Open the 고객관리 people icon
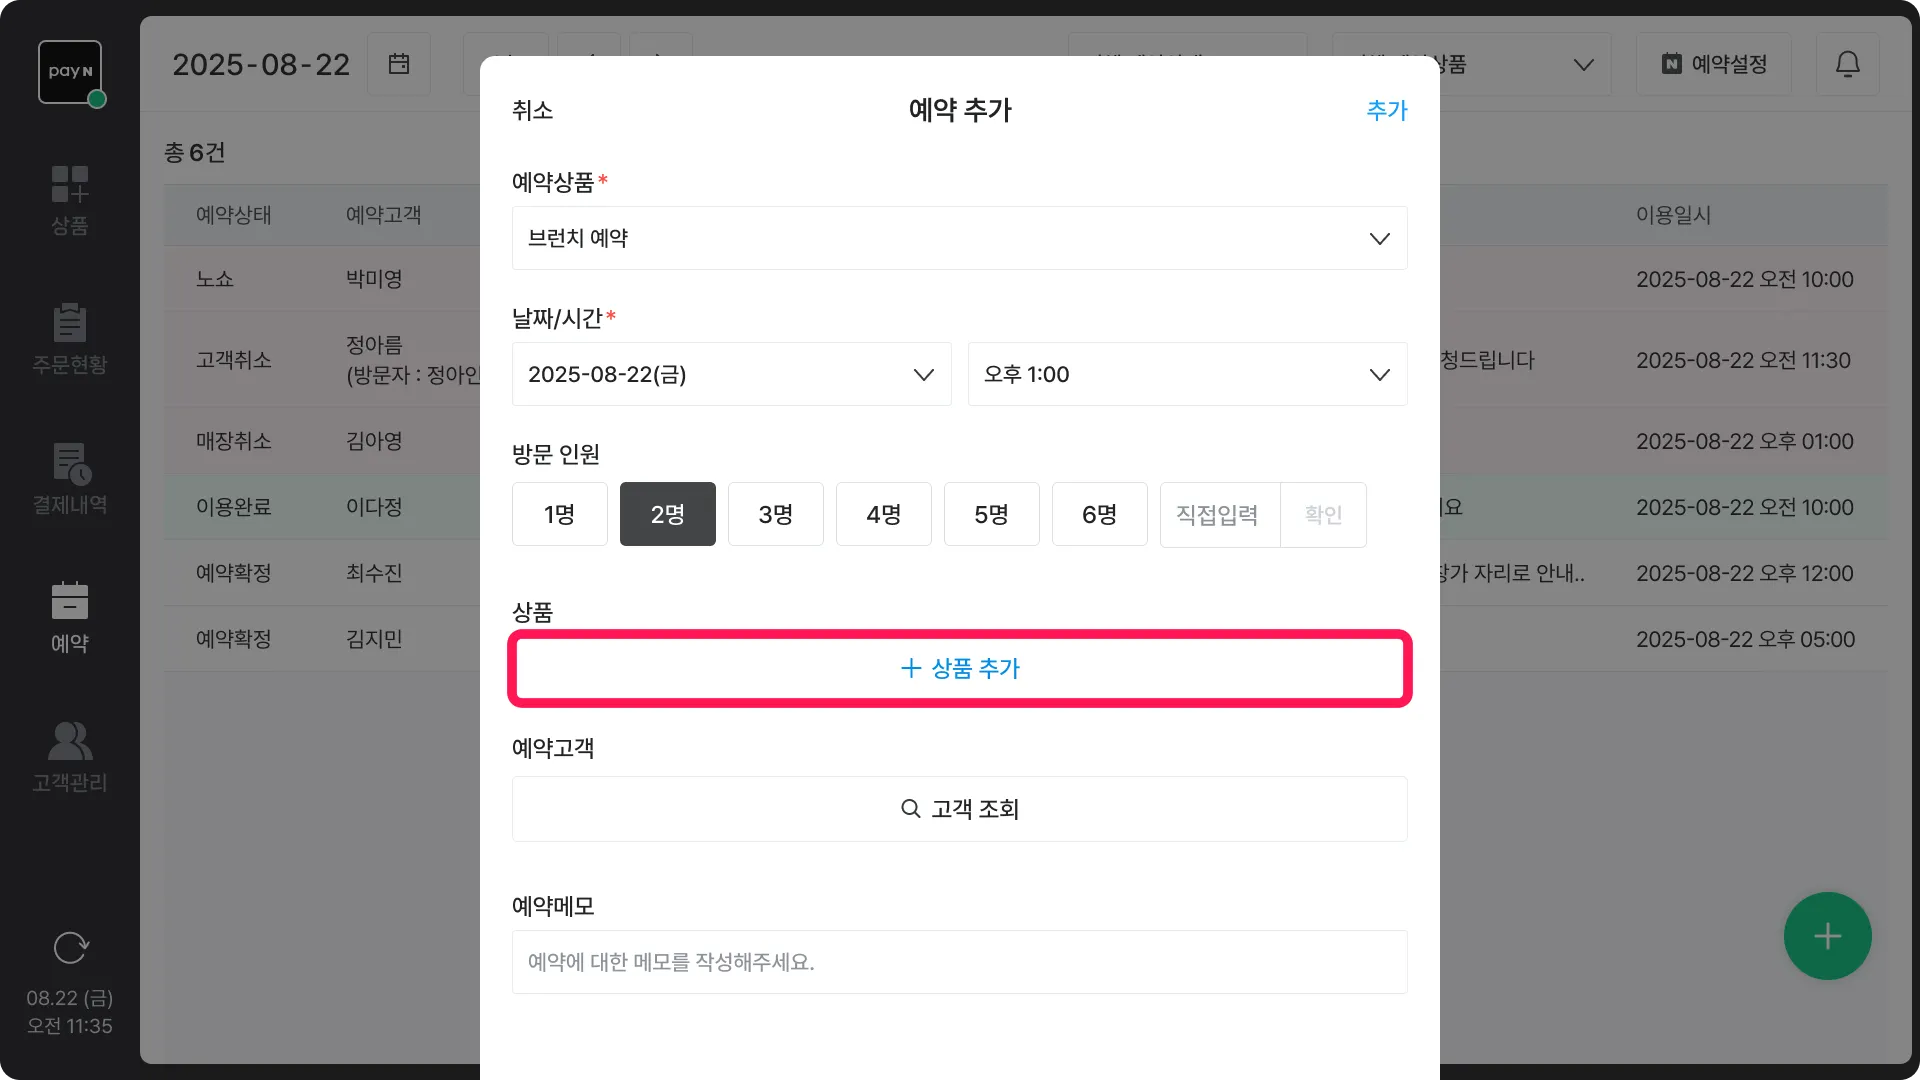 pos(70,741)
